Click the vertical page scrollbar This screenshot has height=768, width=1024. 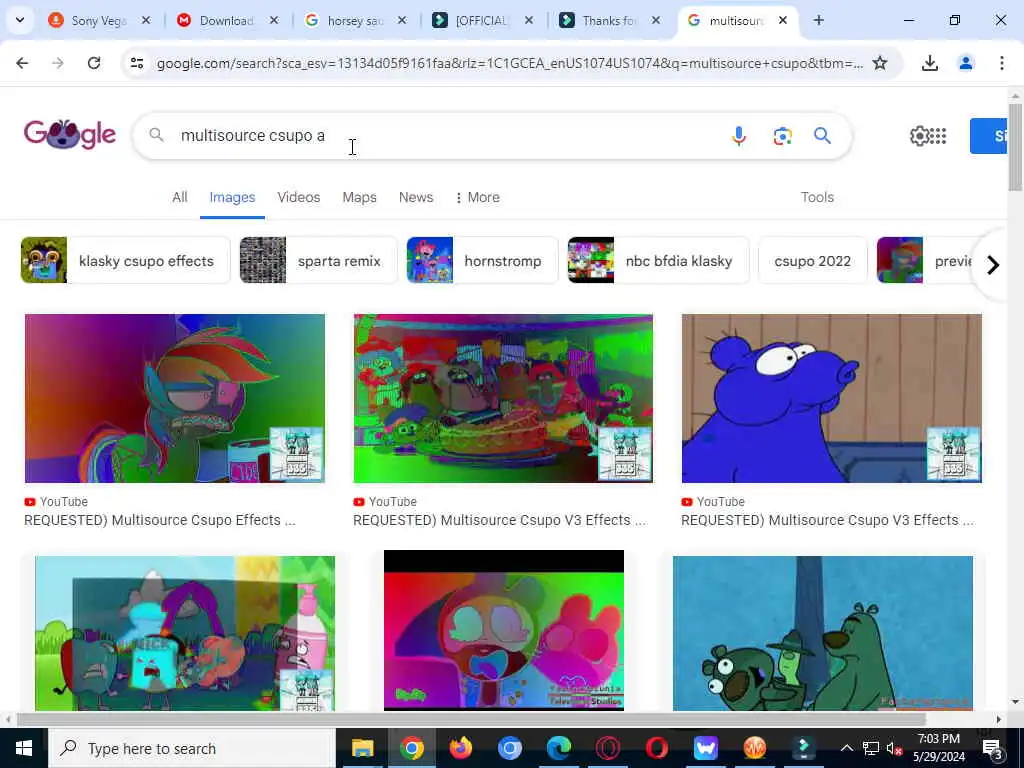pos(1015,146)
